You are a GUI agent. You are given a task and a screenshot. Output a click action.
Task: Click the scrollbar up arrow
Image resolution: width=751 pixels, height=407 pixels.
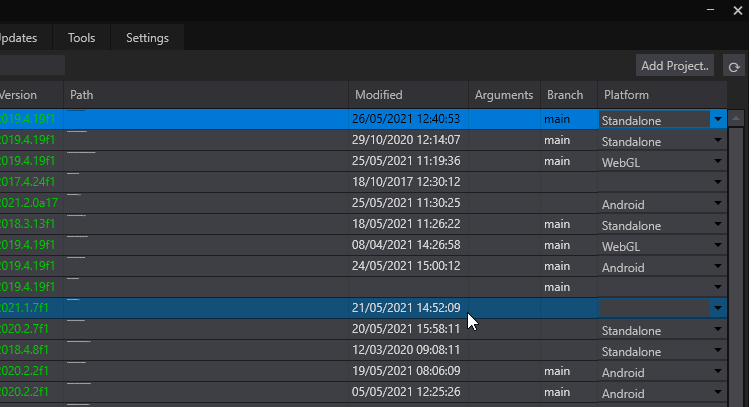pos(736,118)
